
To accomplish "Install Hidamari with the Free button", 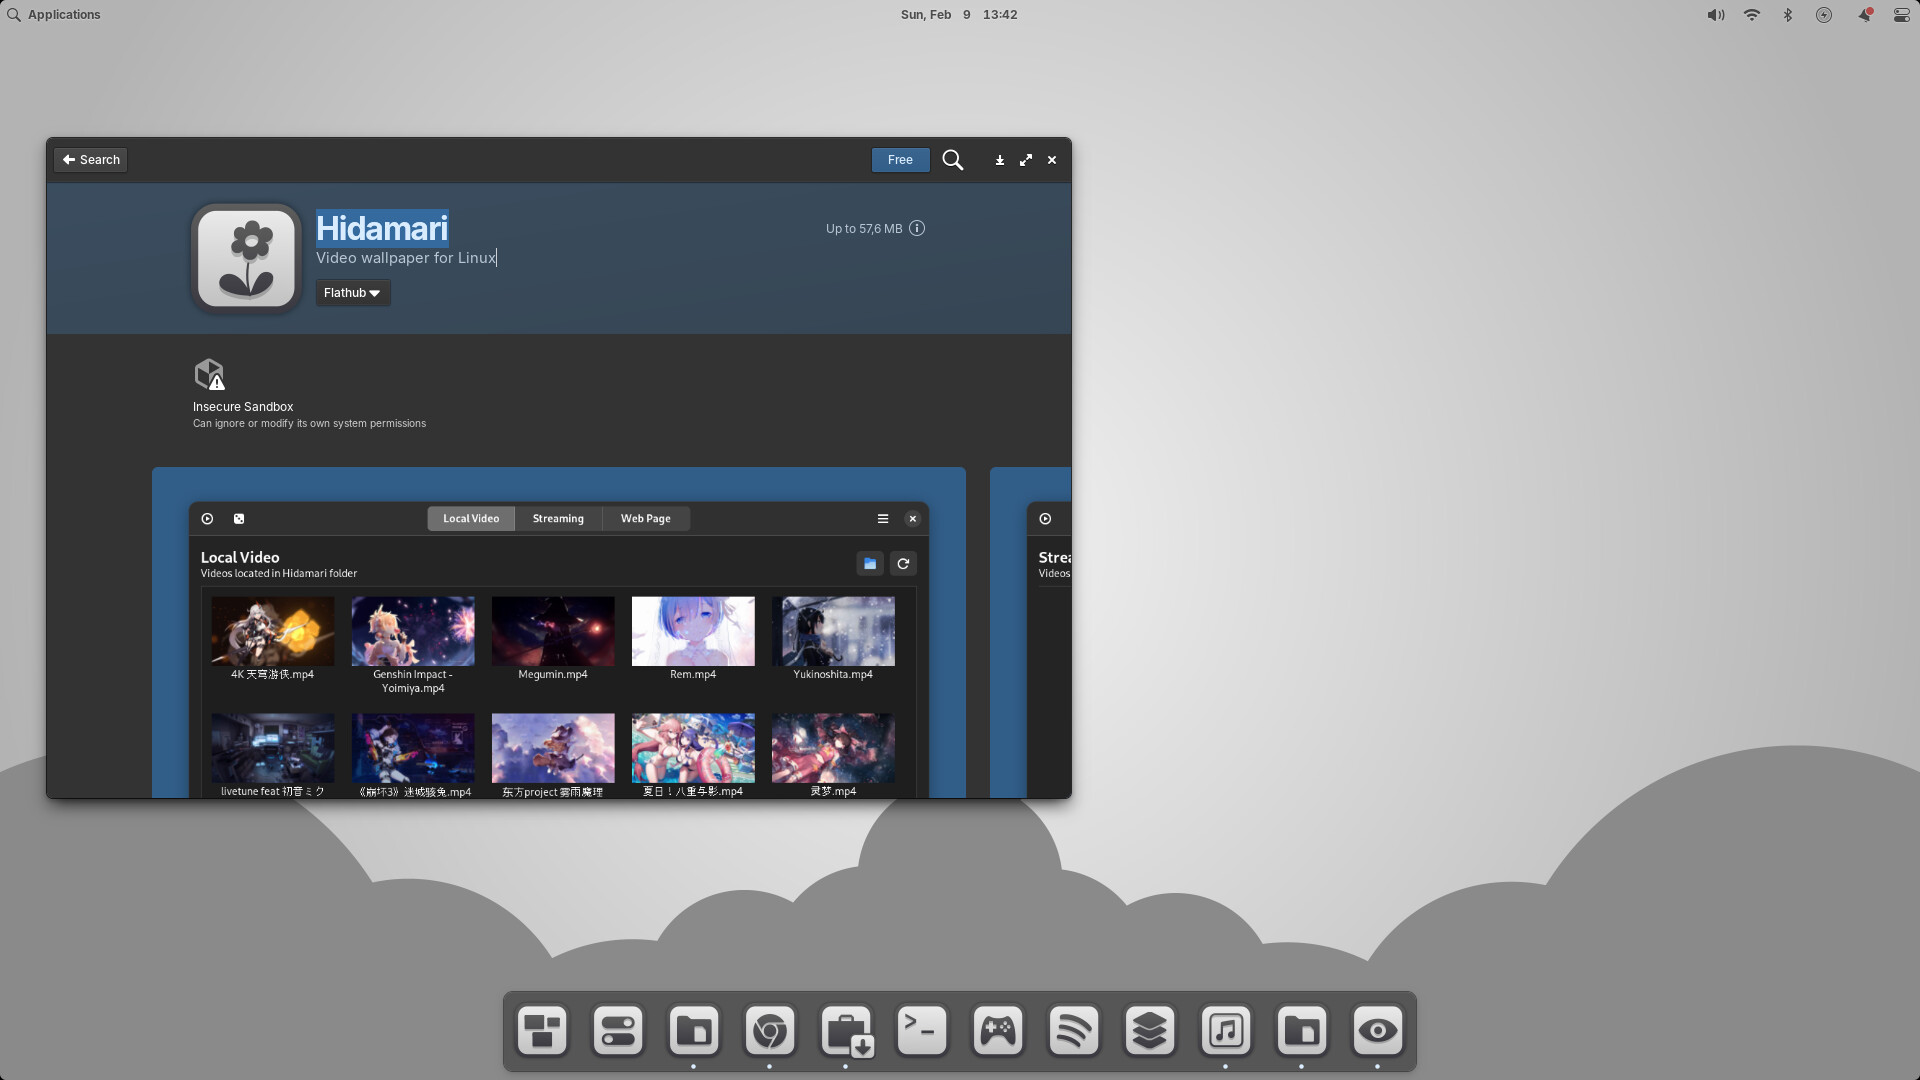I will [900, 160].
